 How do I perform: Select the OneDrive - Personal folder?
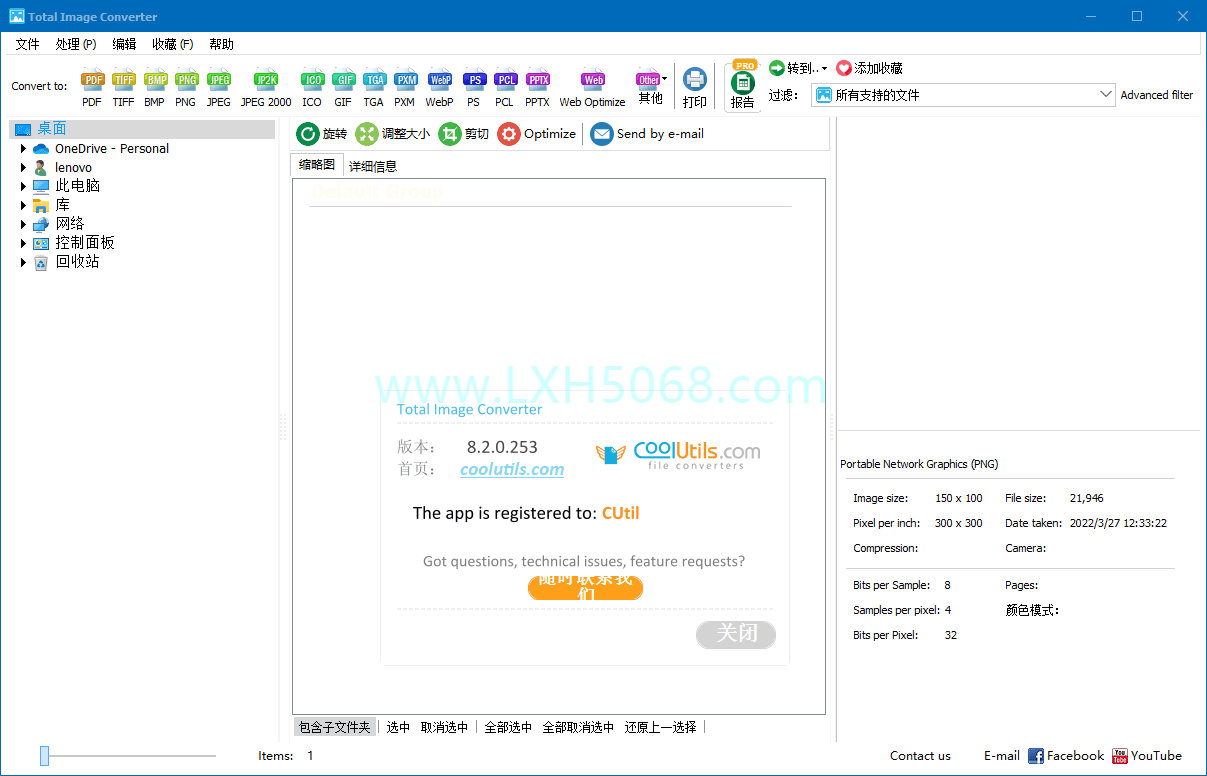(112, 149)
